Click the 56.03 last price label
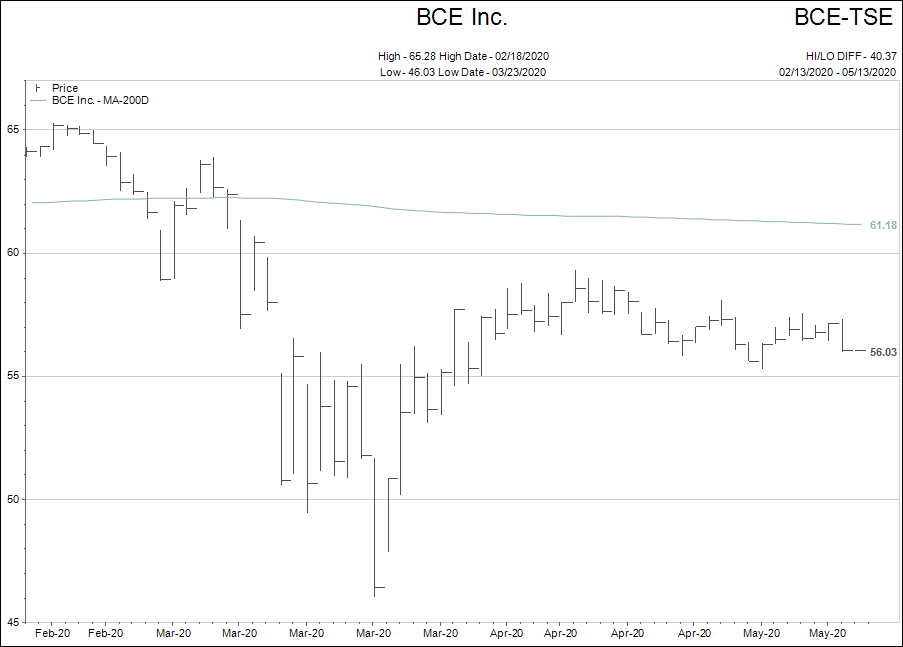Screen dimensions: 903x647 tap(883, 352)
